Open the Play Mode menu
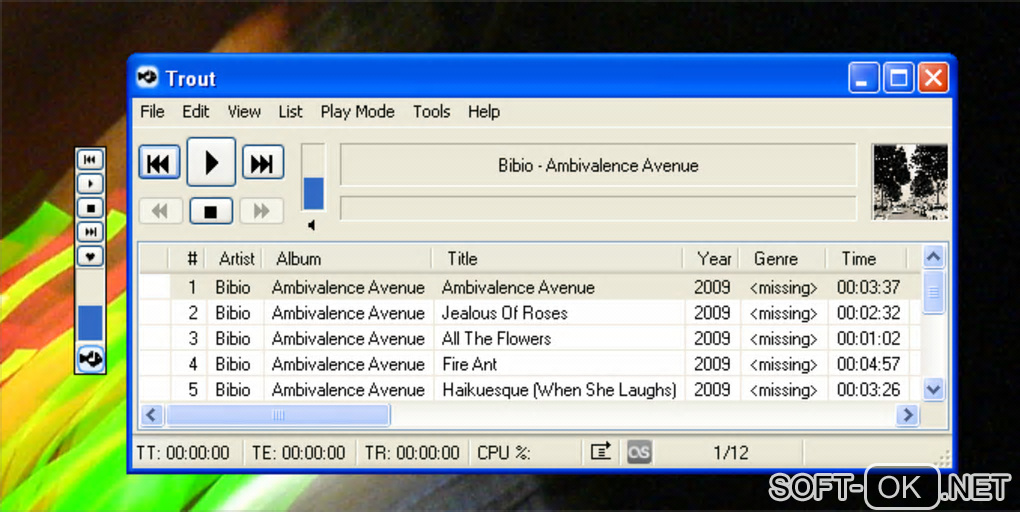This screenshot has width=1020, height=512. (x=357, y=112)
